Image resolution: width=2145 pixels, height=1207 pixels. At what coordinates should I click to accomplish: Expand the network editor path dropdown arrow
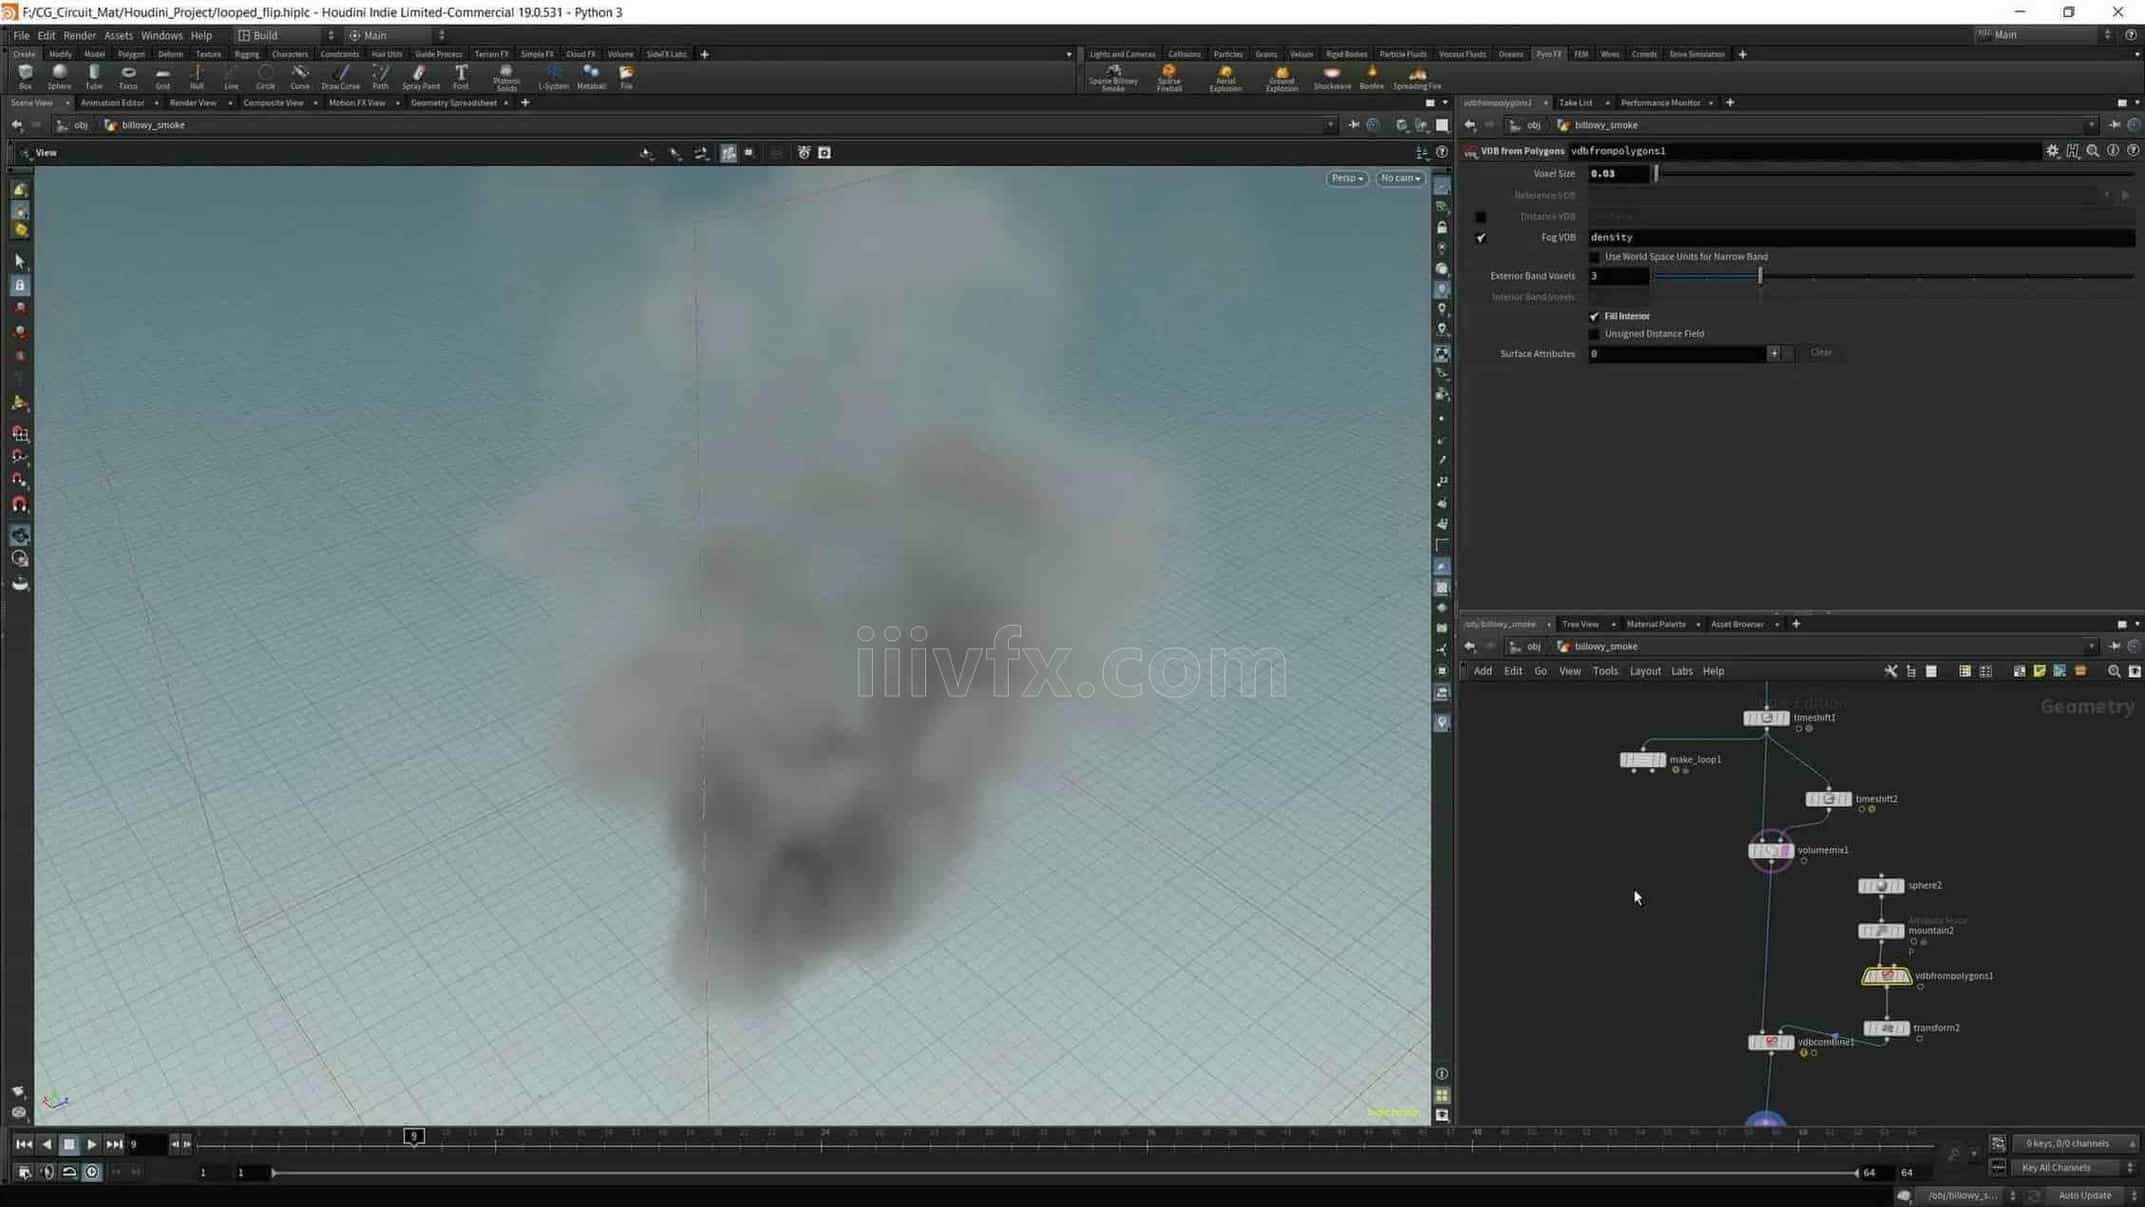[x=2090, y=646]
